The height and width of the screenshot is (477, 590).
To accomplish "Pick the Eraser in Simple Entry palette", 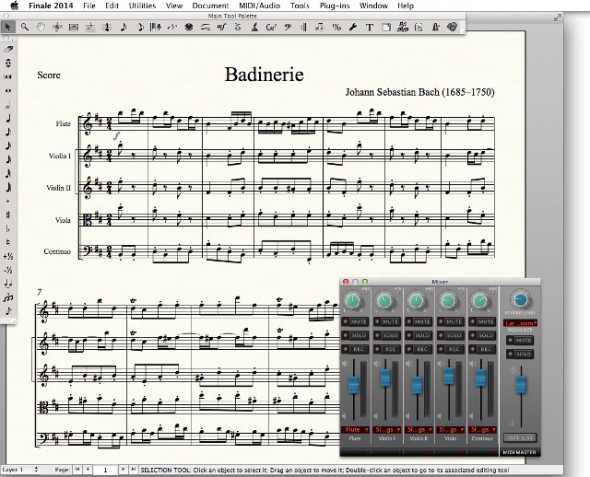I will 8,49.
